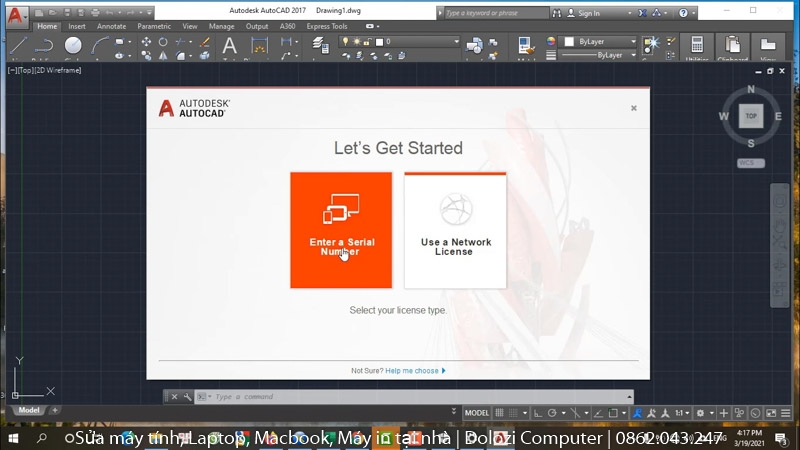The height and width of the screenshot is (450, 800).
Task: Choose Enter a Serial Number option
Action: 341,230
